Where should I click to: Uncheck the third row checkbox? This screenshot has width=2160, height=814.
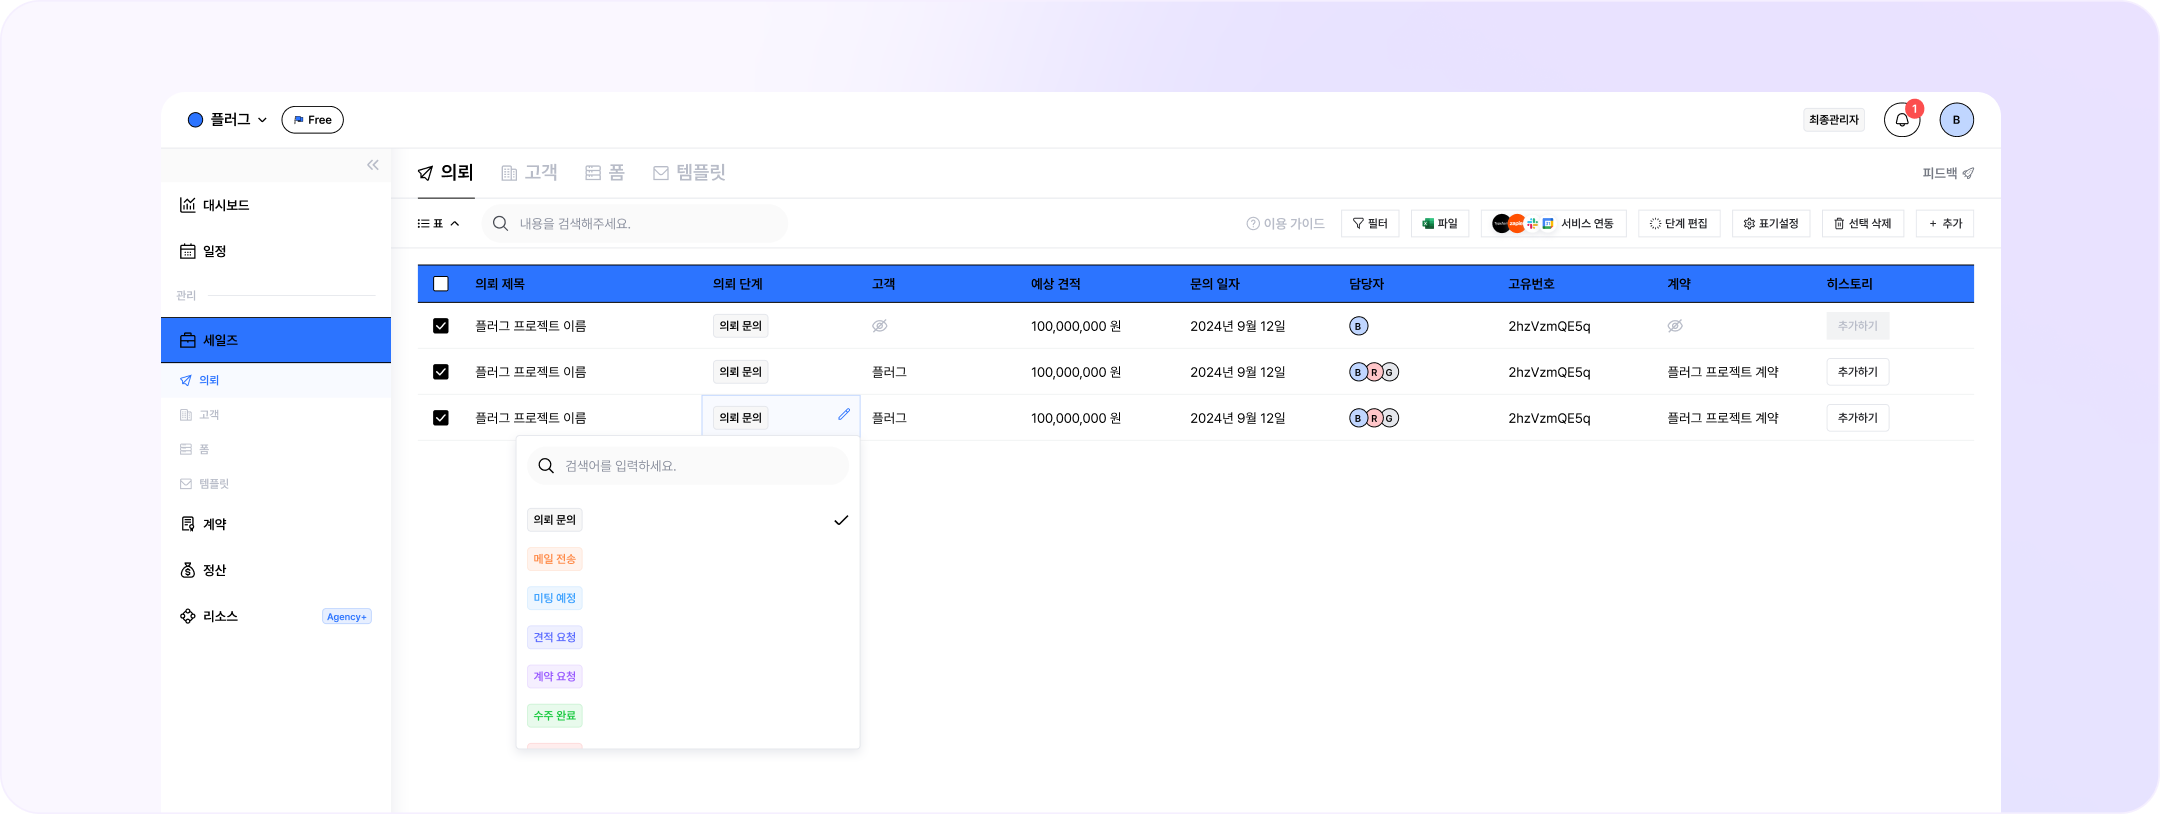440,418
